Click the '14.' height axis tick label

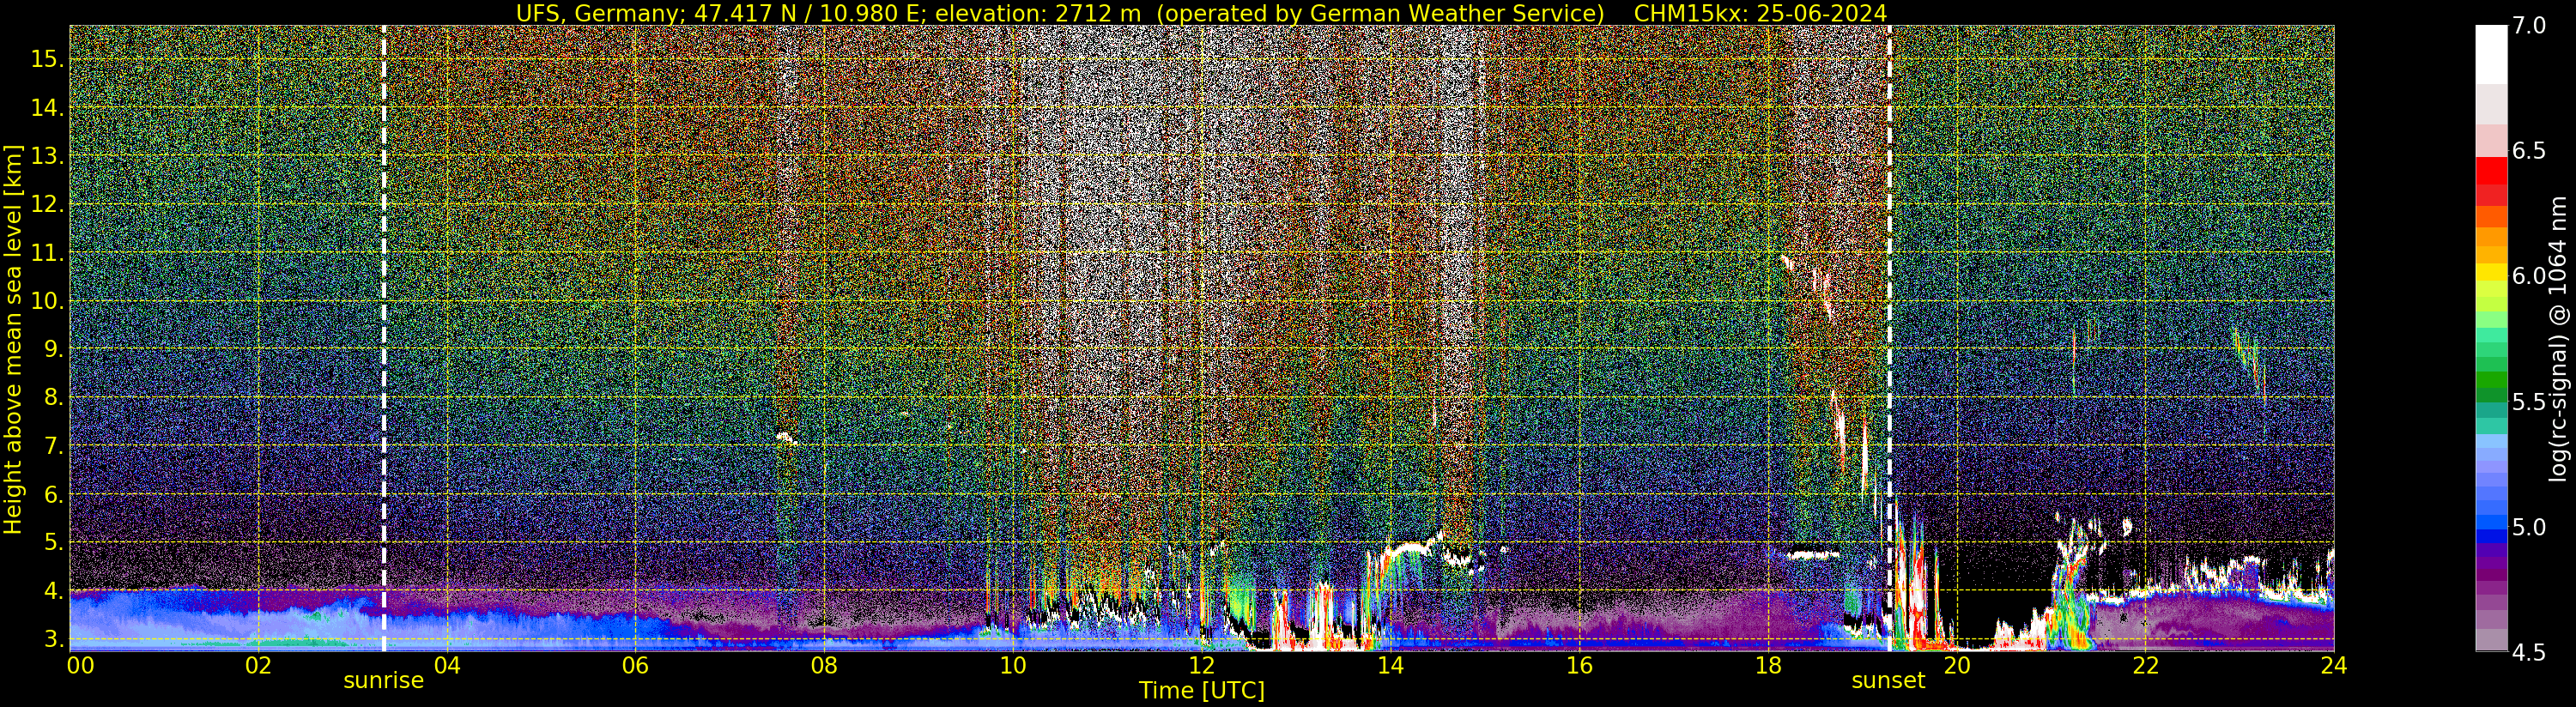pyautogui.click(x=47, y=108)
